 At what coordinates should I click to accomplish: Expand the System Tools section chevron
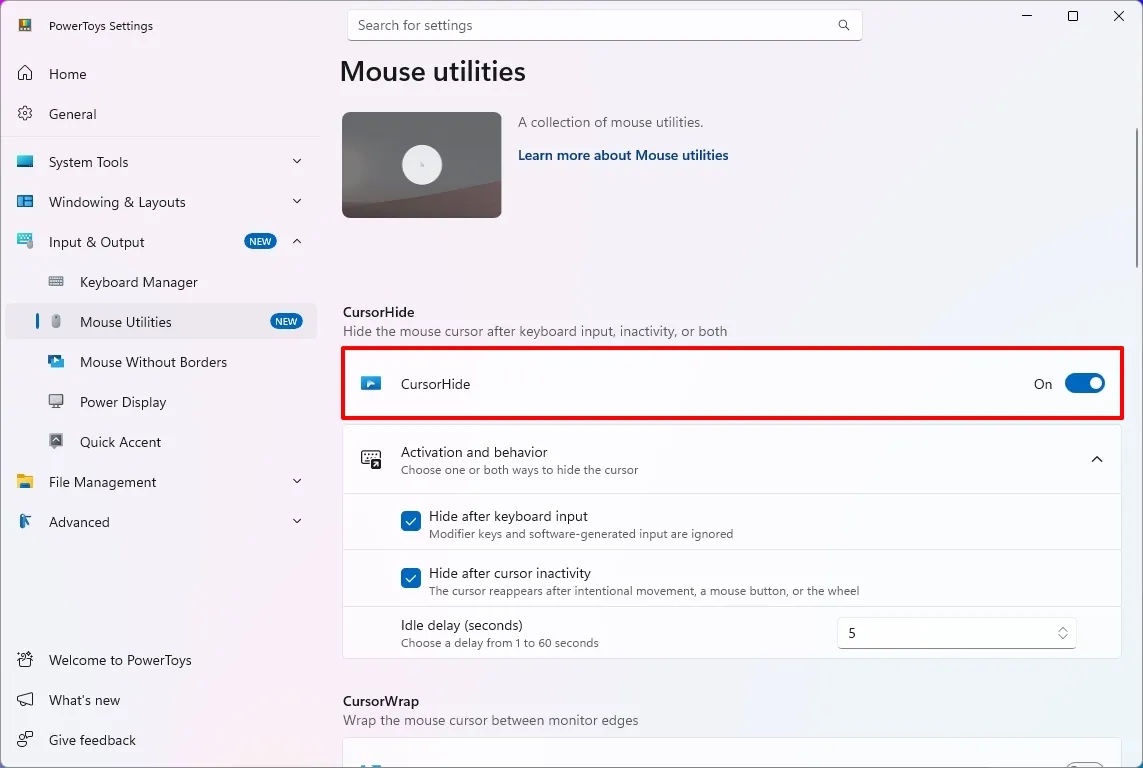[297, 161]
